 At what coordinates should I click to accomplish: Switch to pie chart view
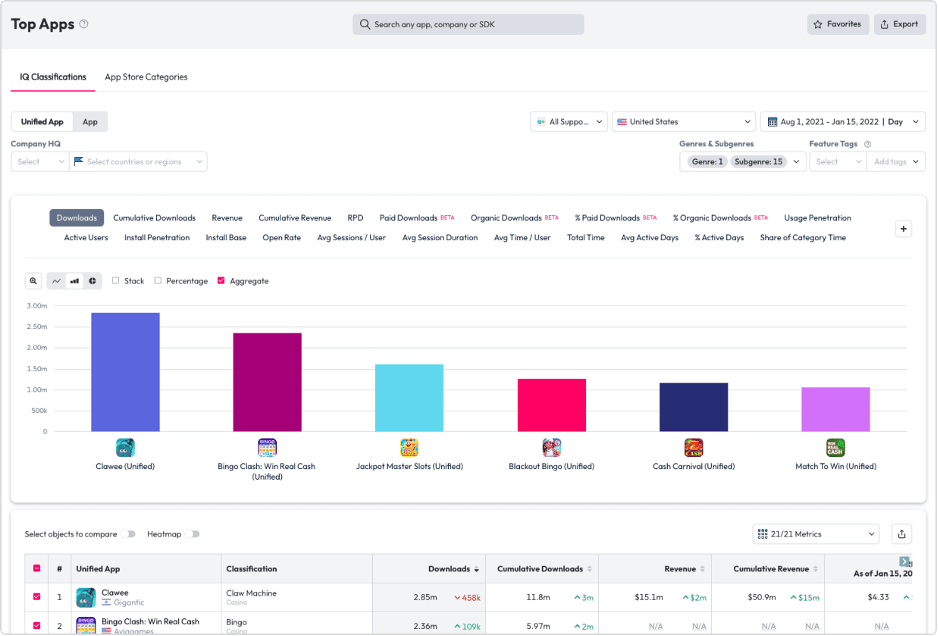click(92, 281)
